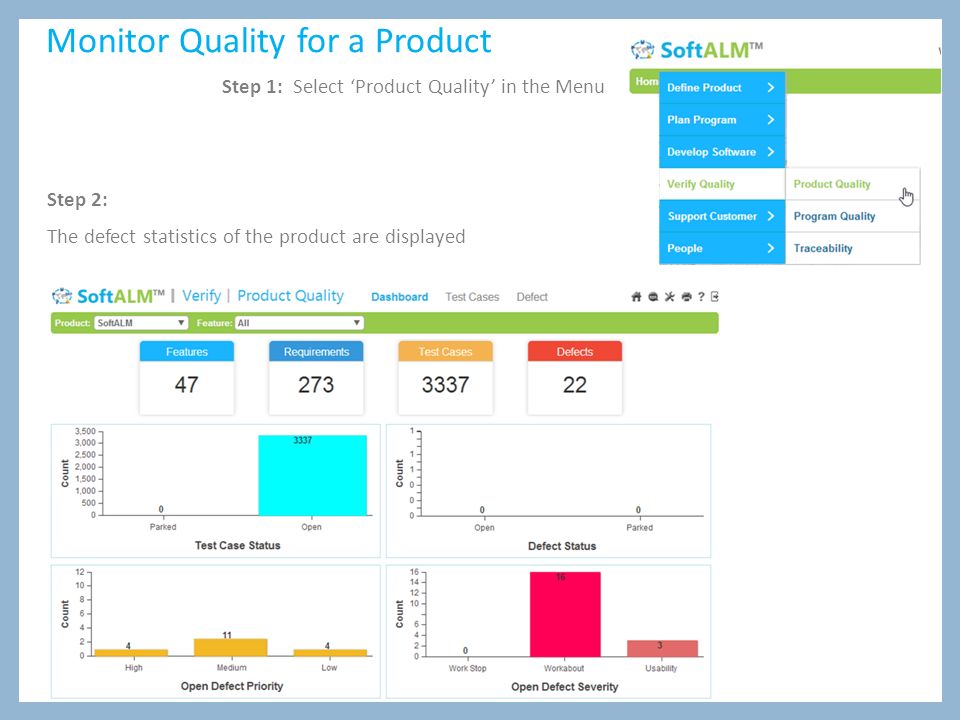Open the Feature dropdown showing All
This screenshot has width=960, height=720.
click(299, 323)
